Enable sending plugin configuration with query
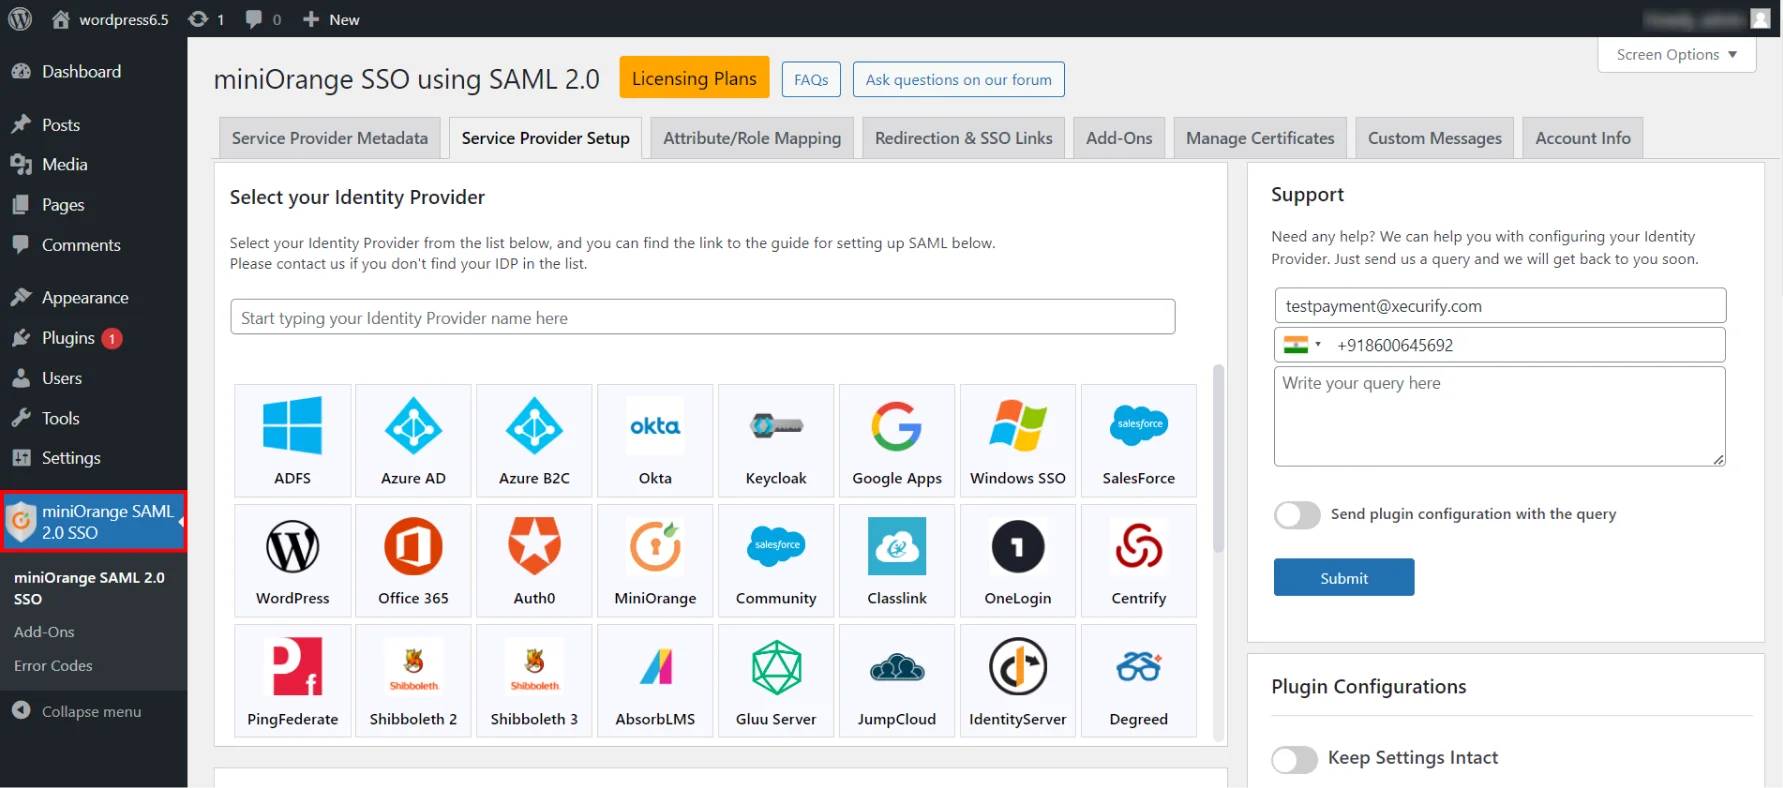The height and width of the screenshot is (788, 1783). pyautogui.click(x=1297, y=515)
